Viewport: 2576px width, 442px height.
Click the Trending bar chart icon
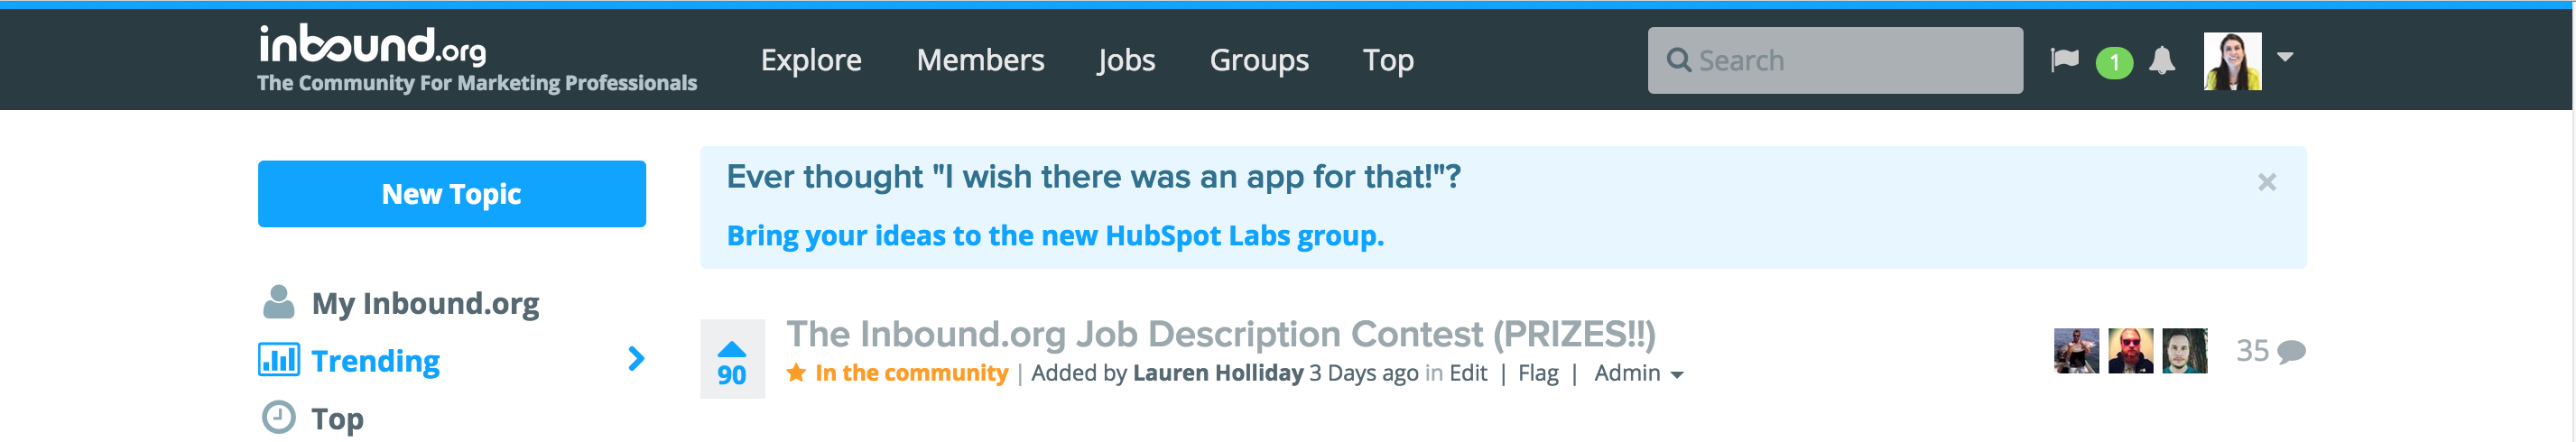coord(278,360)
